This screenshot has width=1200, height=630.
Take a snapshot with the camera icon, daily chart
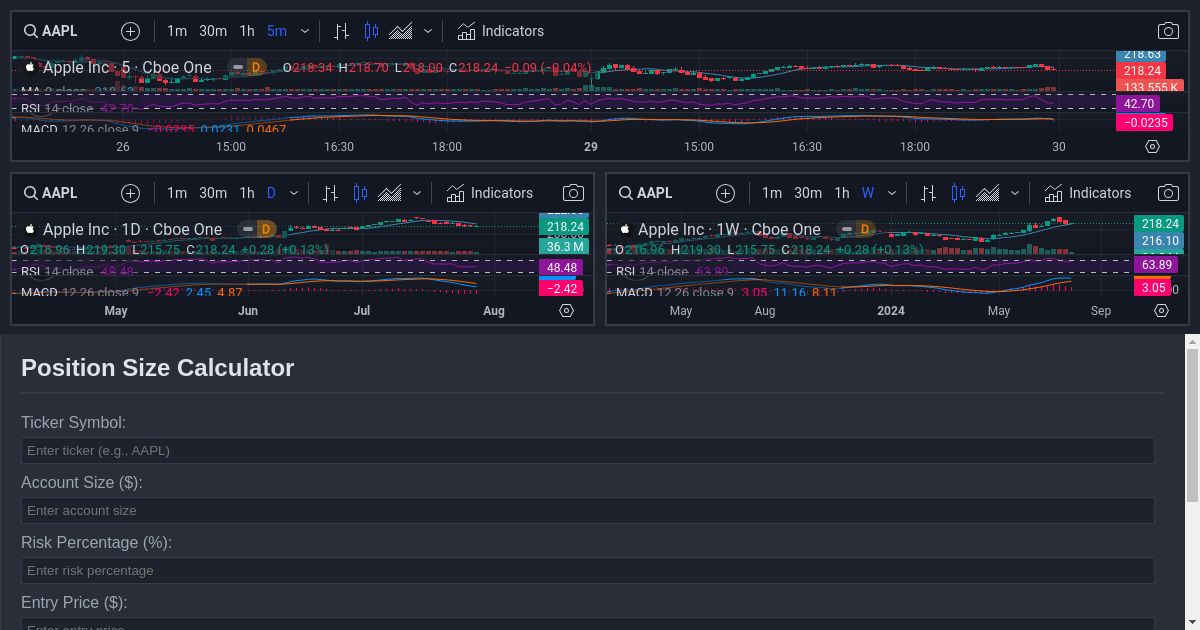point(574,193)
